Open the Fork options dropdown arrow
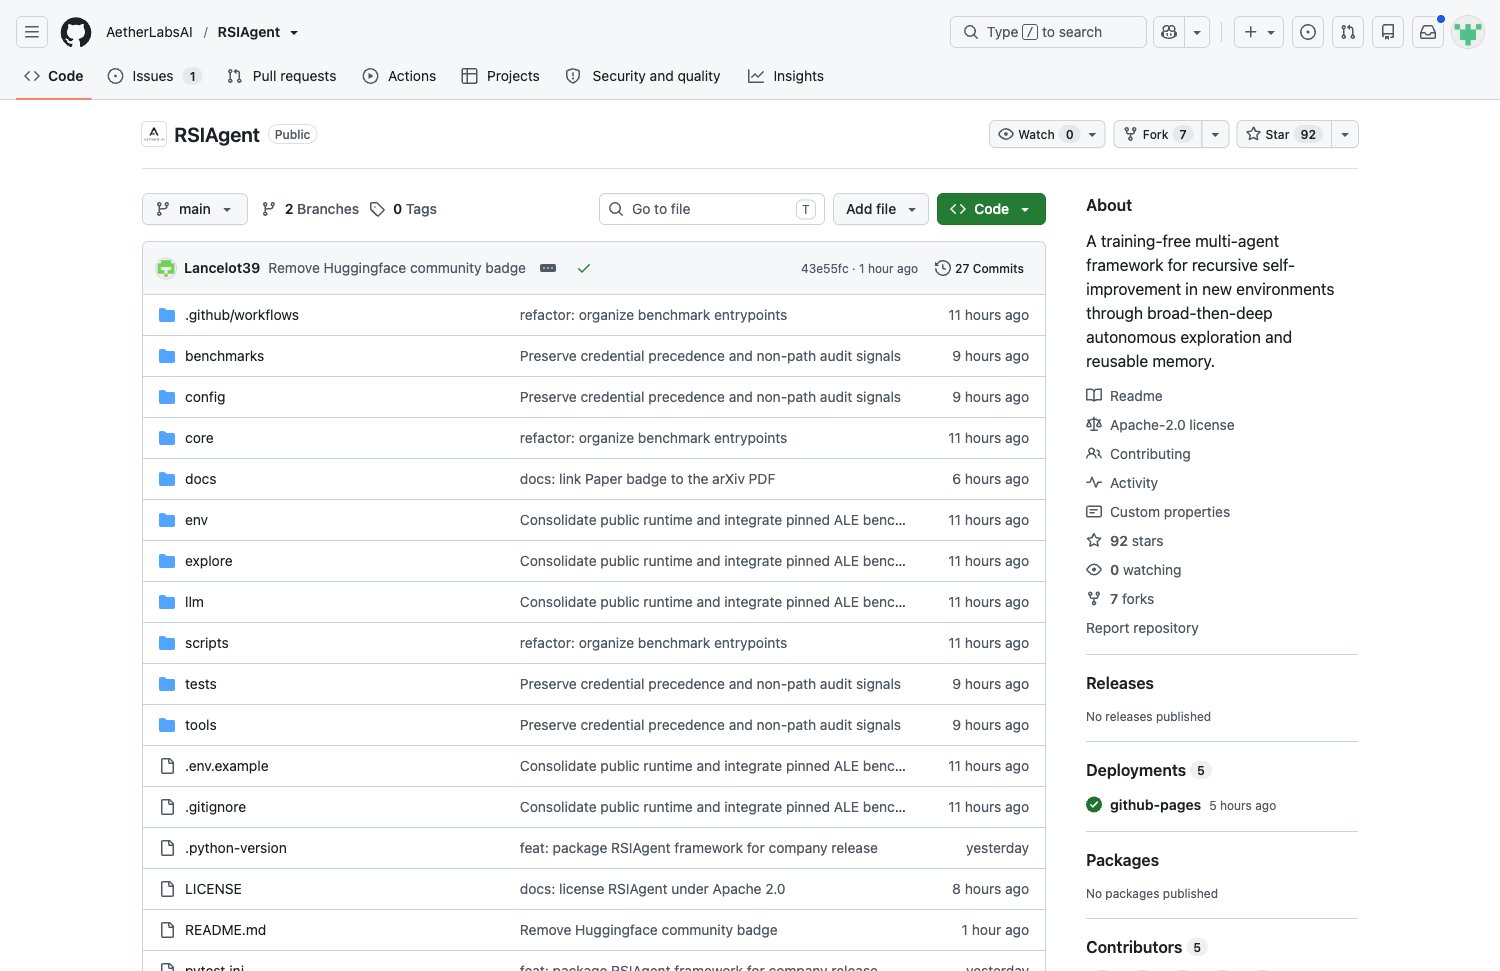This screenshot has width=1500, height=971. tap(1215, 134)
